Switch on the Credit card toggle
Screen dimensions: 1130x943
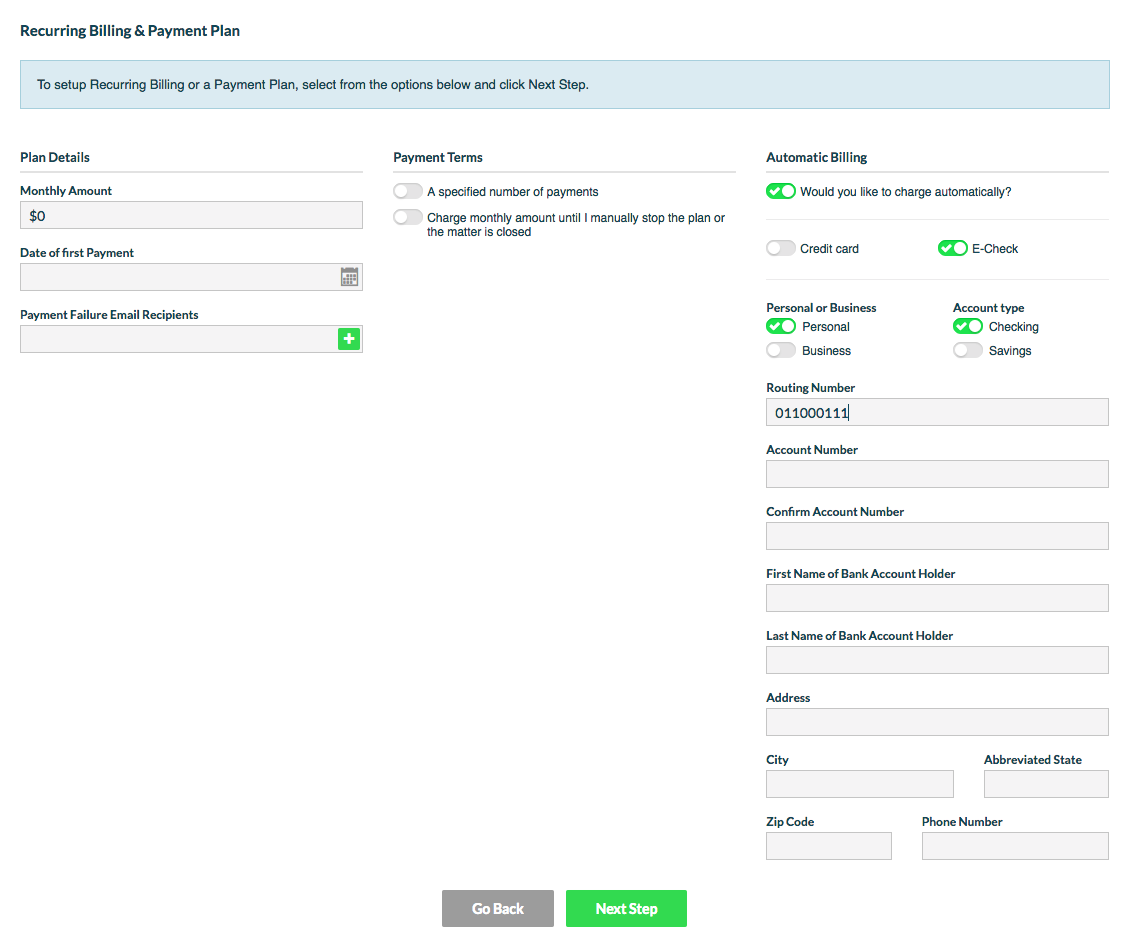pos(781,248)
